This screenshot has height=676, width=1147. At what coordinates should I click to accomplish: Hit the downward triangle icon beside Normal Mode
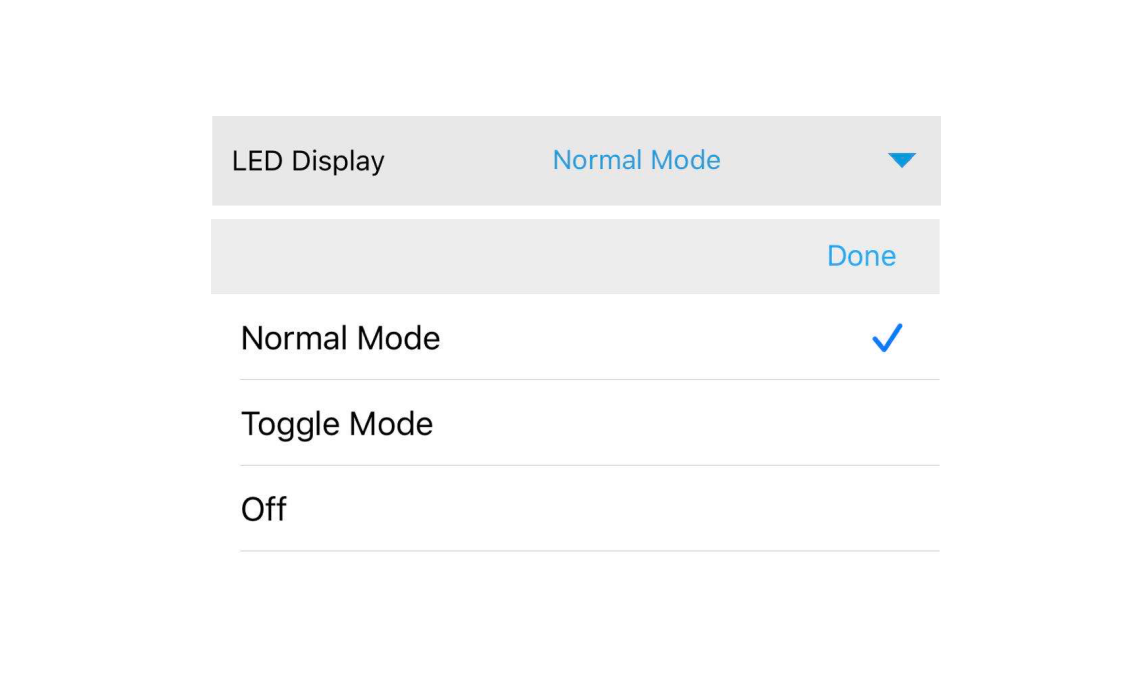coord(901,160)
